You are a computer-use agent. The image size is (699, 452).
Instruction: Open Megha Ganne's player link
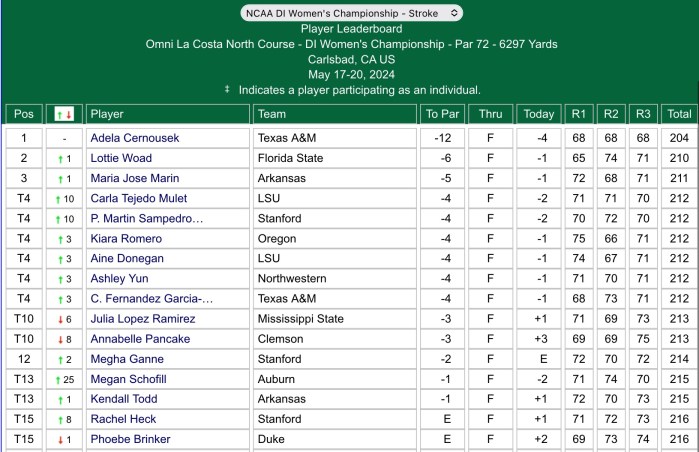126,359
